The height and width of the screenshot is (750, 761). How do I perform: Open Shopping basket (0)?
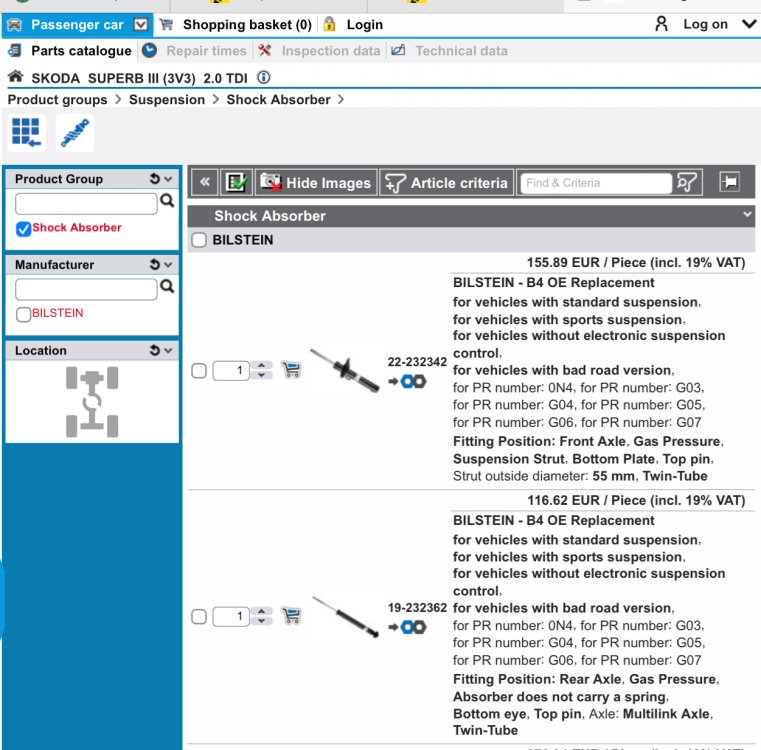247,24
